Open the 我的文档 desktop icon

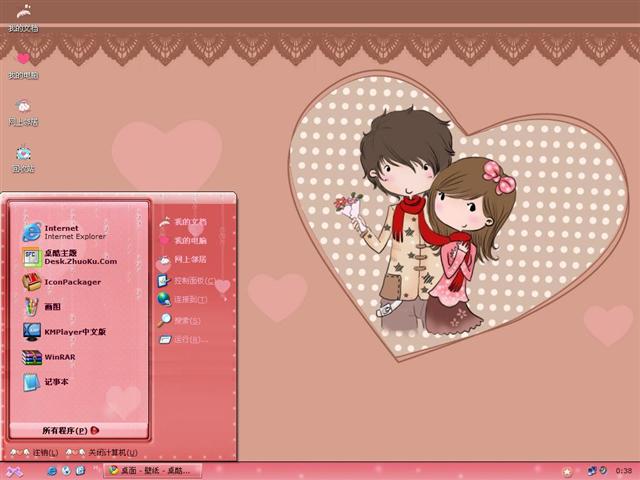point(23,18)
